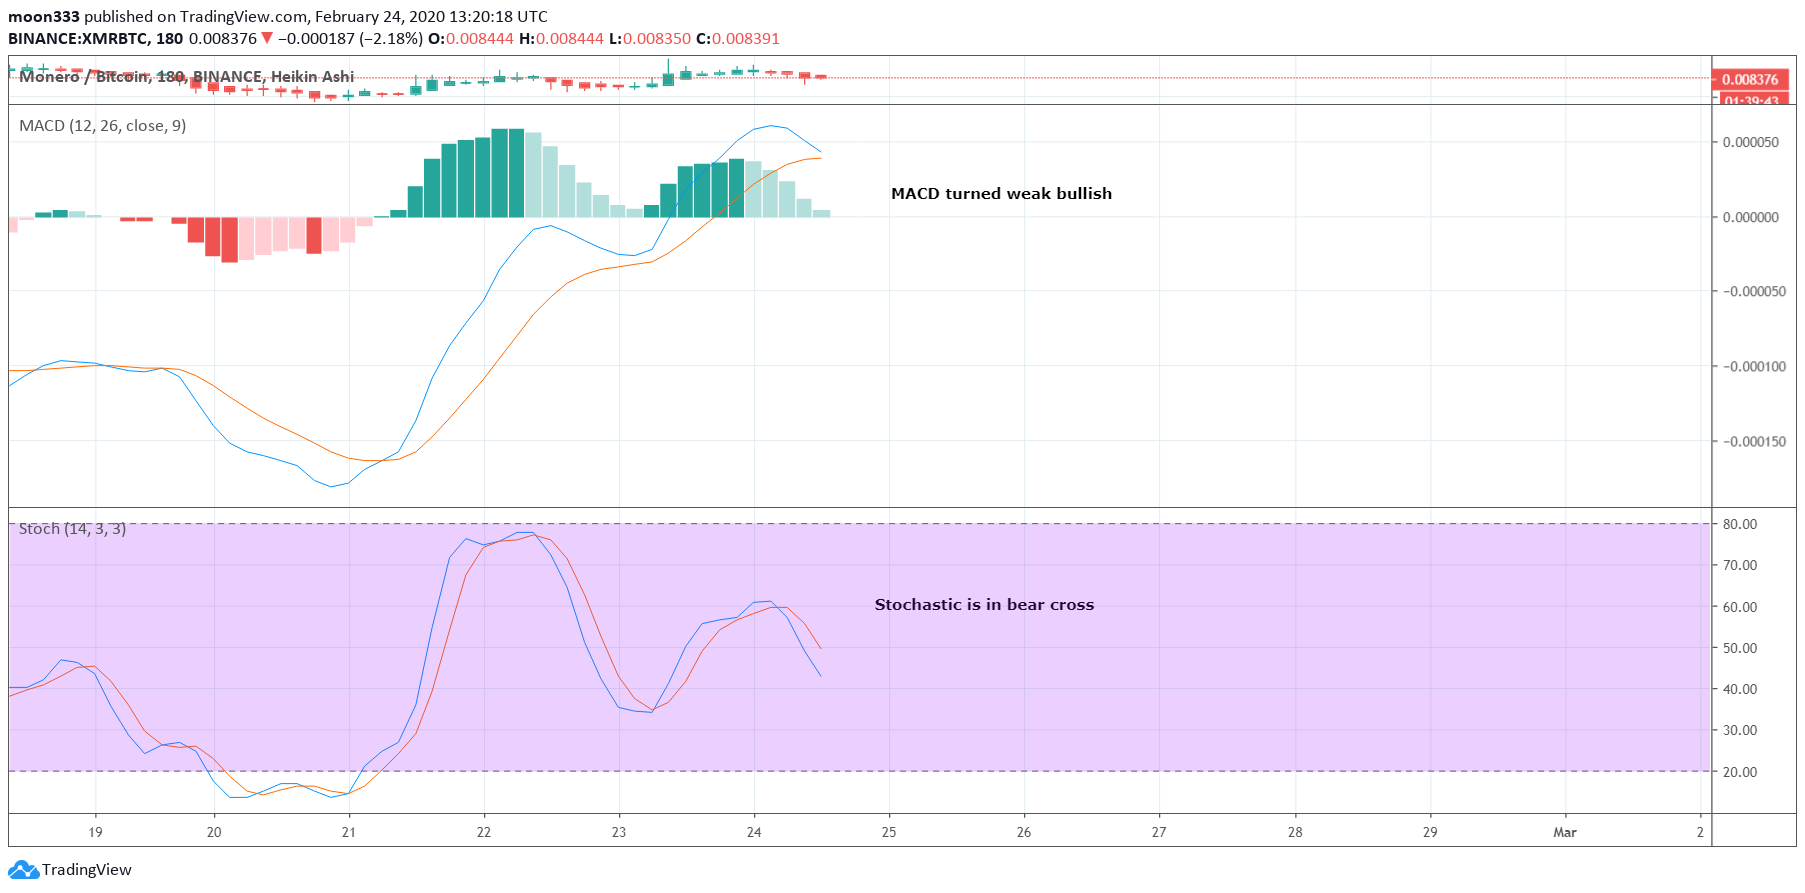Click date 19 on the time axis
1805x893 pixels.
(x=95, y=832)
